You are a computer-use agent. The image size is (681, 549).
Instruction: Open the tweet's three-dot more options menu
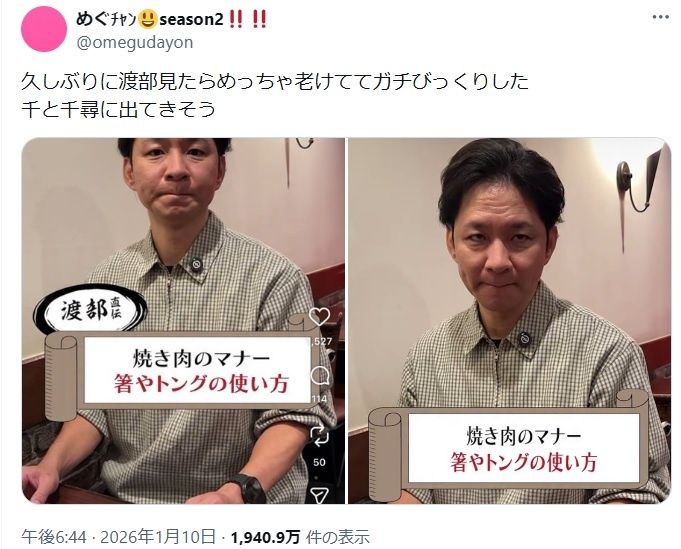[x=661, y=17]
